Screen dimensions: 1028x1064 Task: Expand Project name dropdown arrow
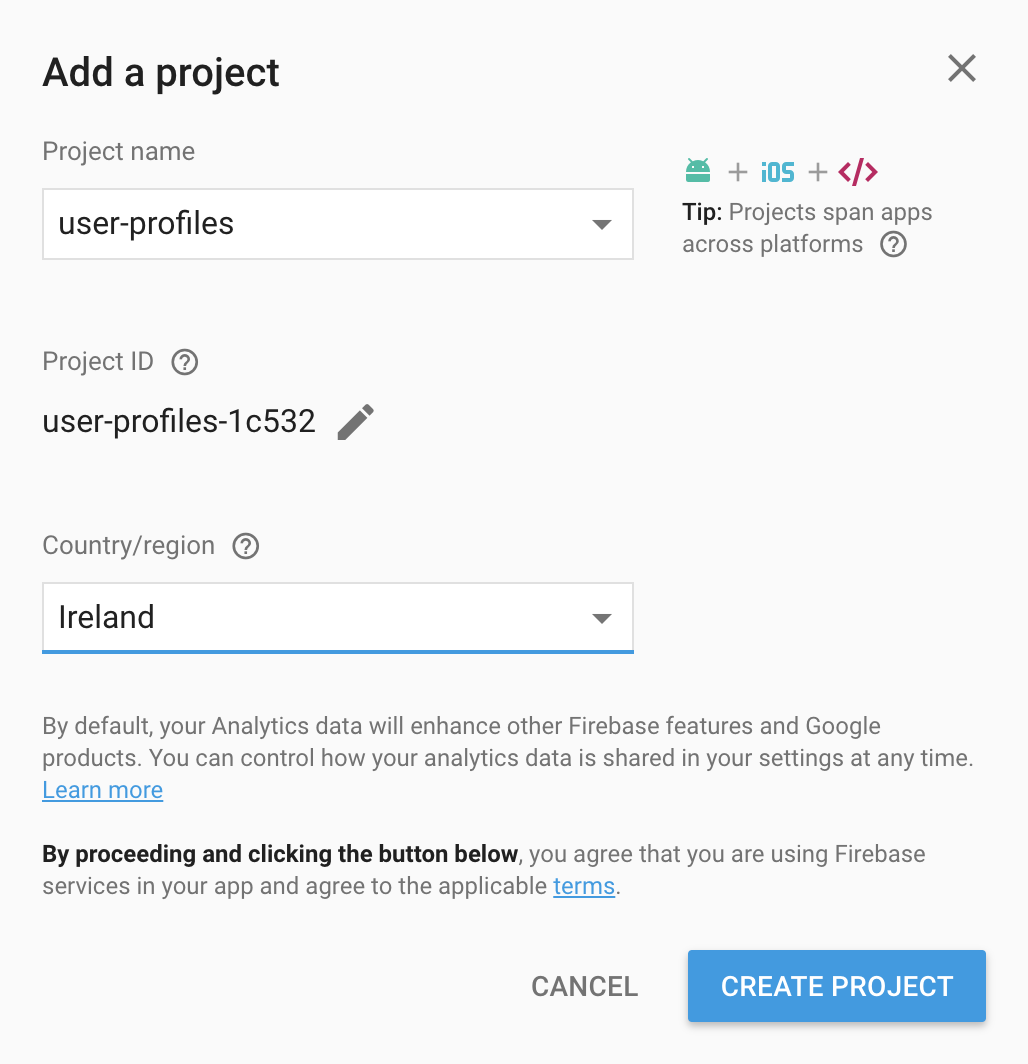coord(601,224)
